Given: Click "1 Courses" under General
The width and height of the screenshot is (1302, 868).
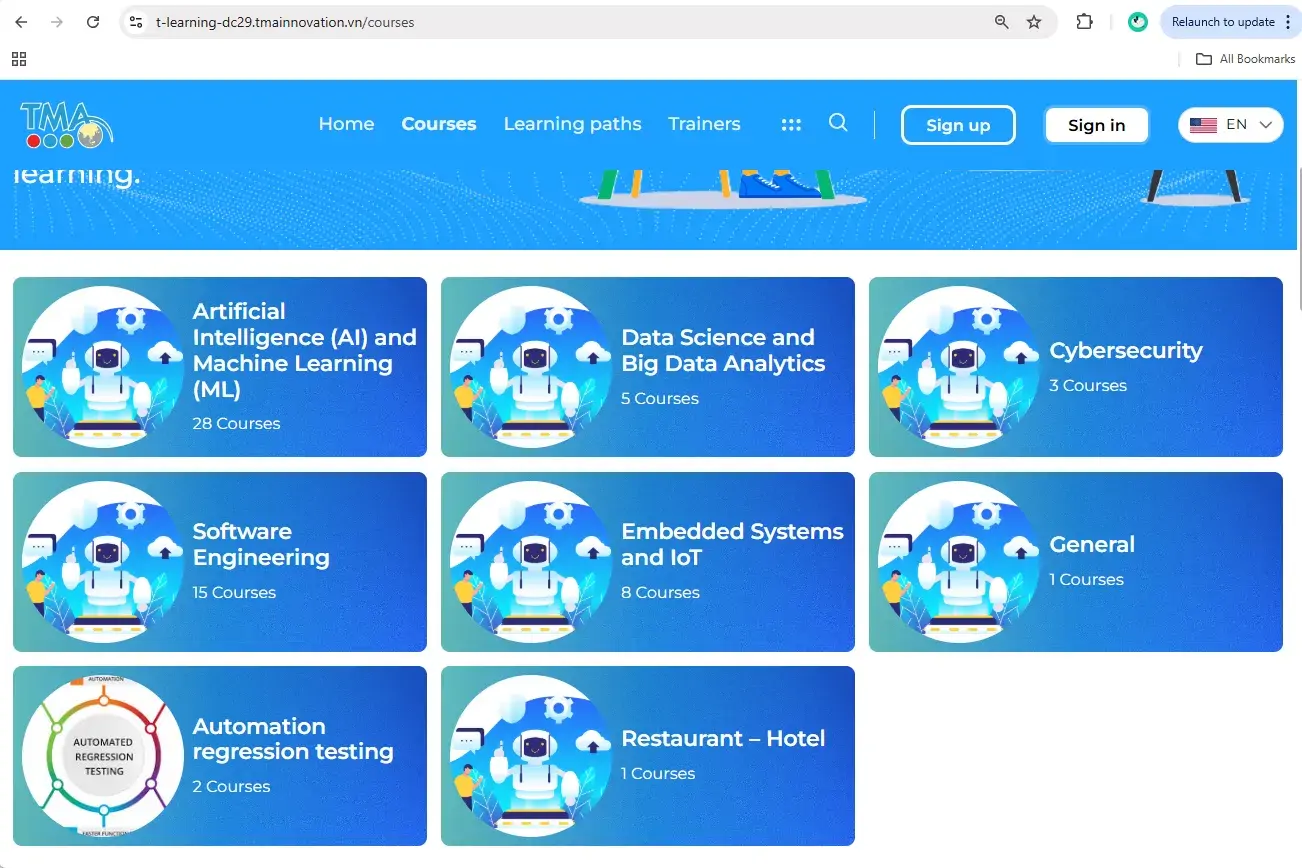Looking at the screenshot, I should (x=1086, y=579).
